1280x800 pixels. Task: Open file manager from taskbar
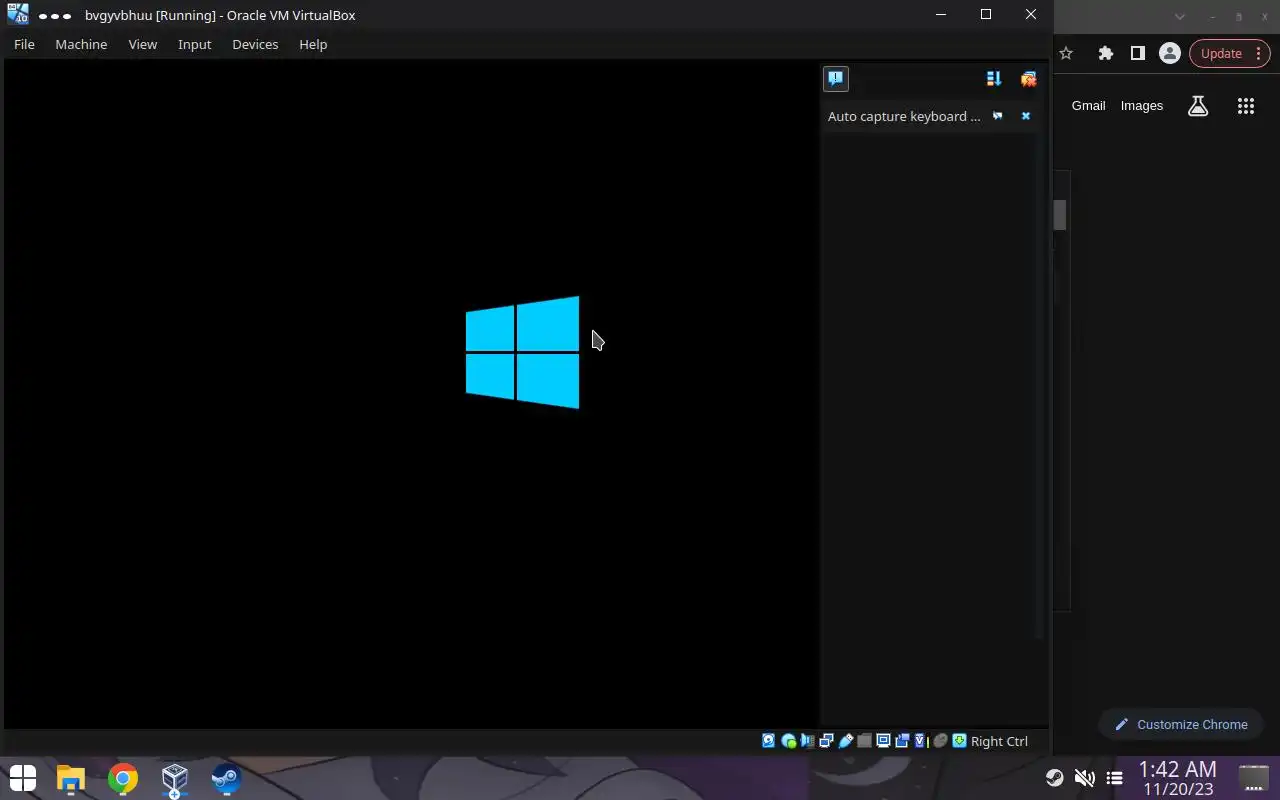pos(71,778)
